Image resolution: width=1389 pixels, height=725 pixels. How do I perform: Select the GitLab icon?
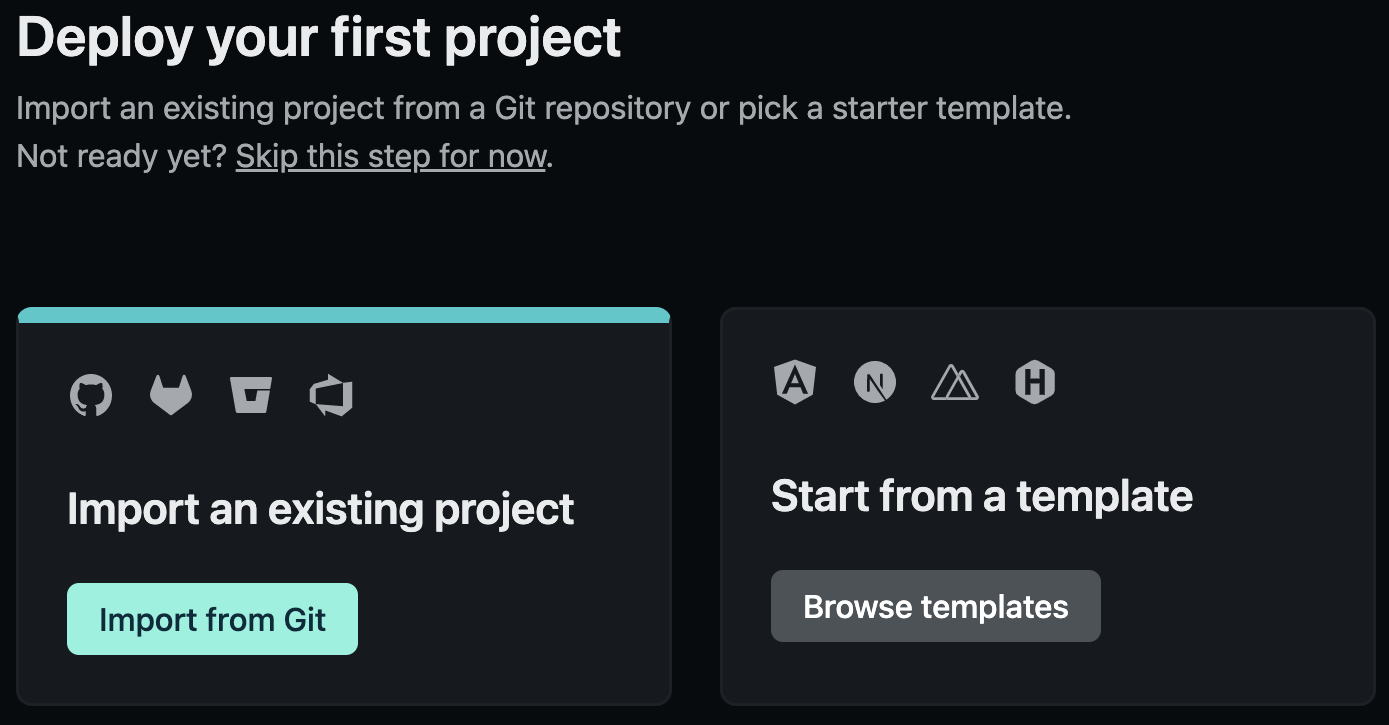(171, 394)
